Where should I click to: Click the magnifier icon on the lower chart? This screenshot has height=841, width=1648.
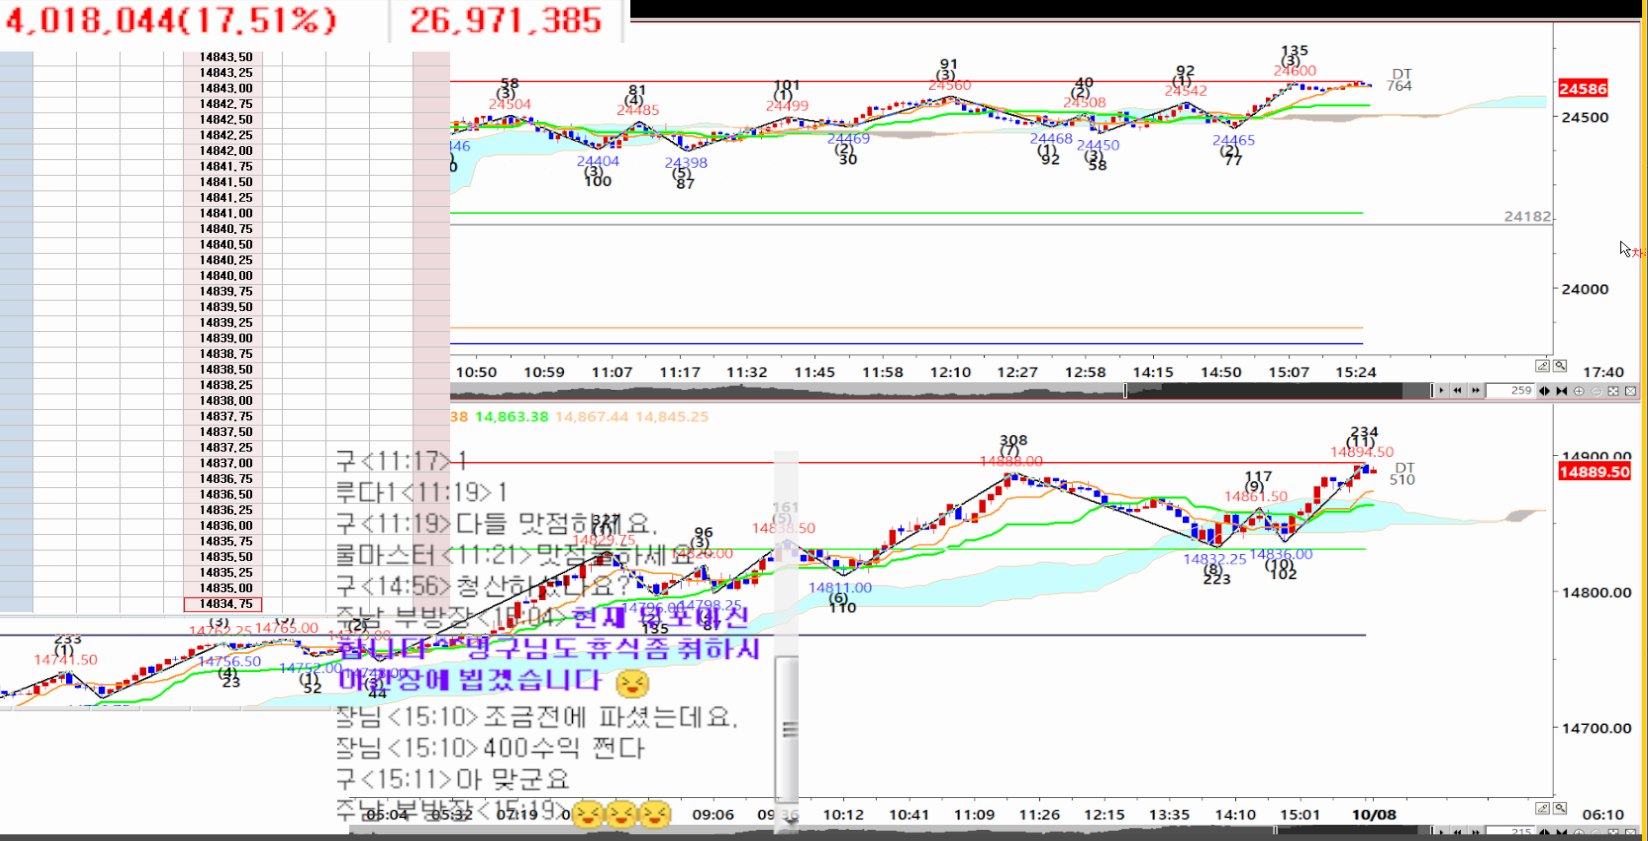(1560, 808)
